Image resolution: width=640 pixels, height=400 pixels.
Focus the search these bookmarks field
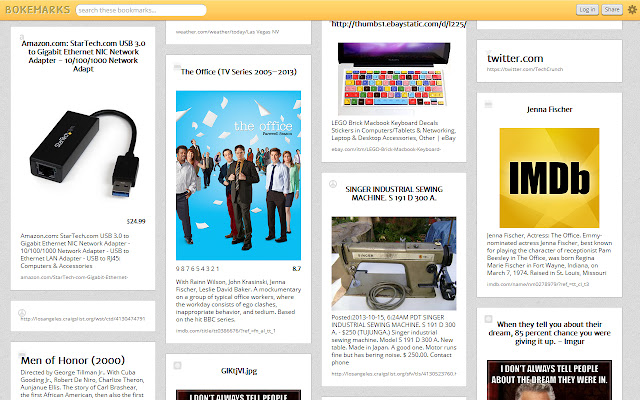pos(141,10)
